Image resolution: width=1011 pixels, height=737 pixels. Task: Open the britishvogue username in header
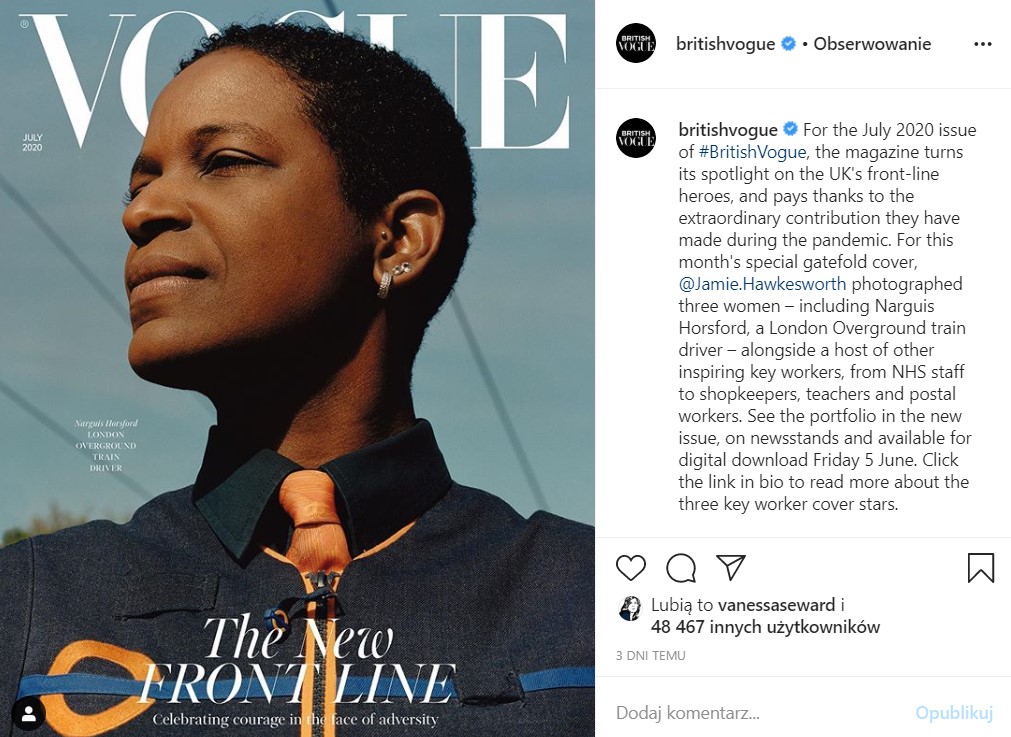pos(725,44)
